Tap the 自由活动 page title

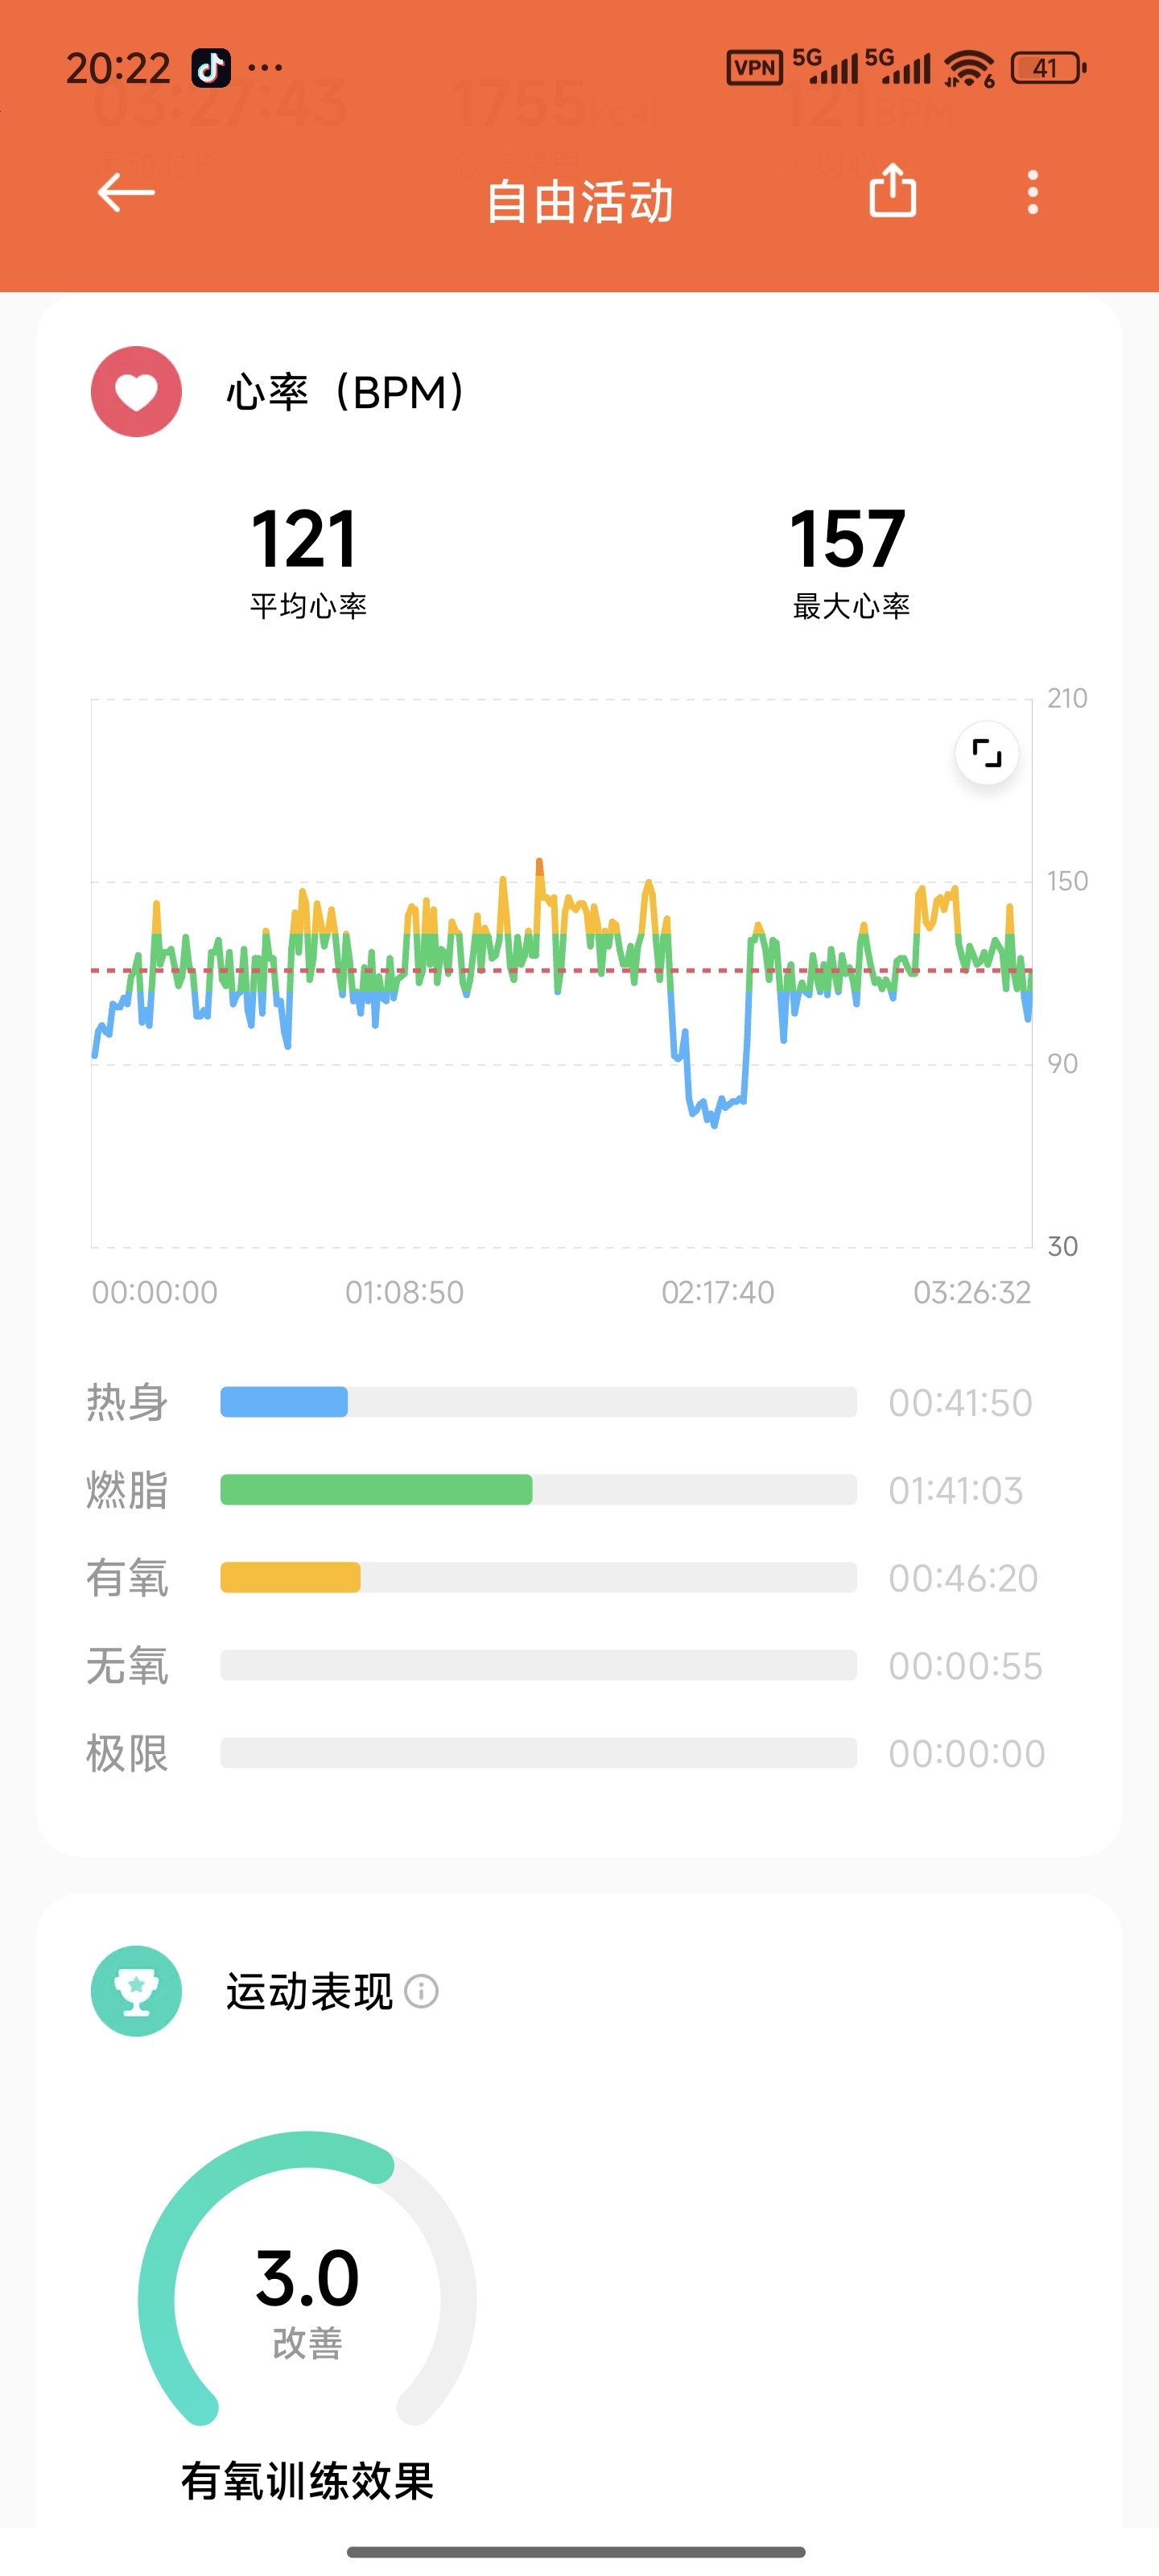pyautogui.click(x=579, y=201)
